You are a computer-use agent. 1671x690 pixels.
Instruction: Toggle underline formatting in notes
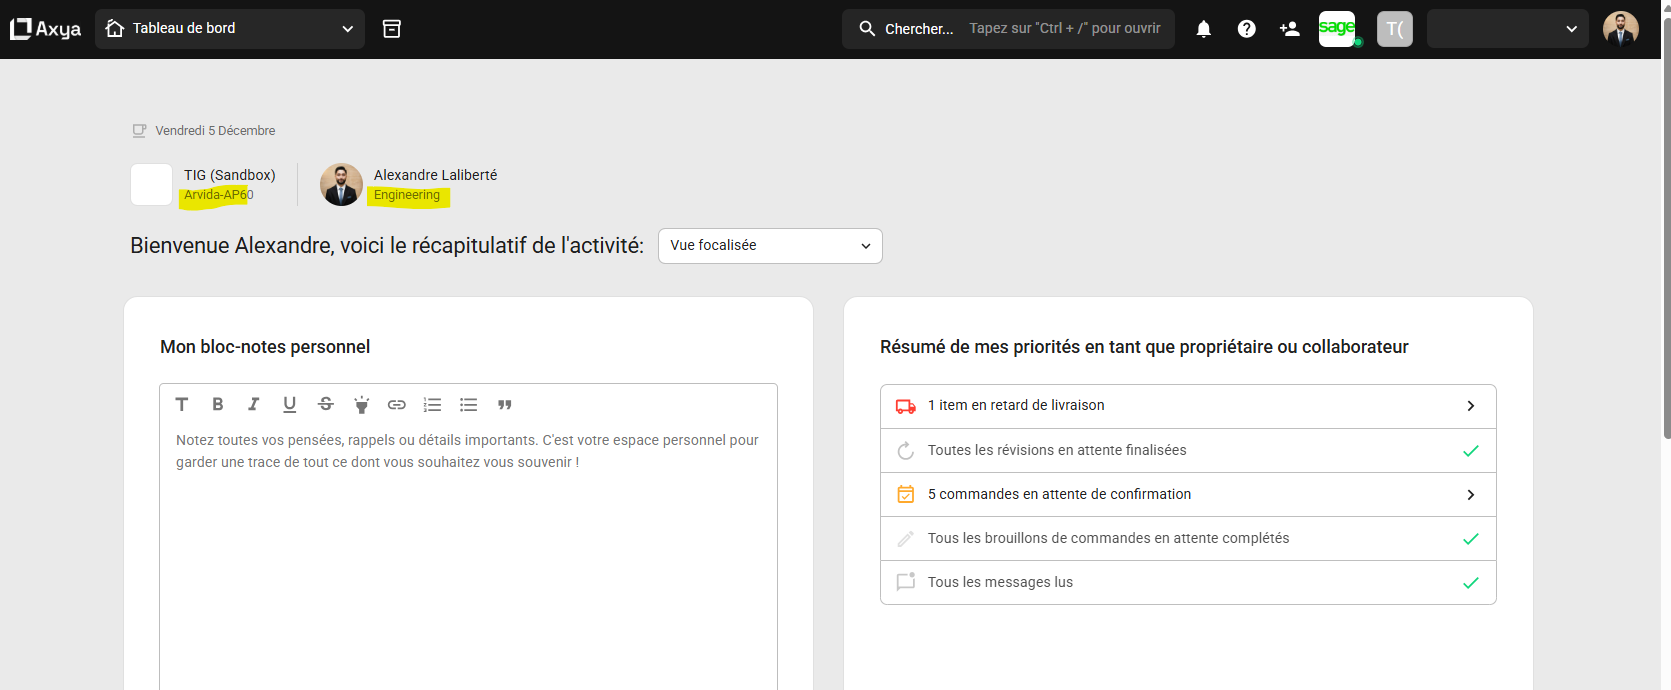pos(289,405)
